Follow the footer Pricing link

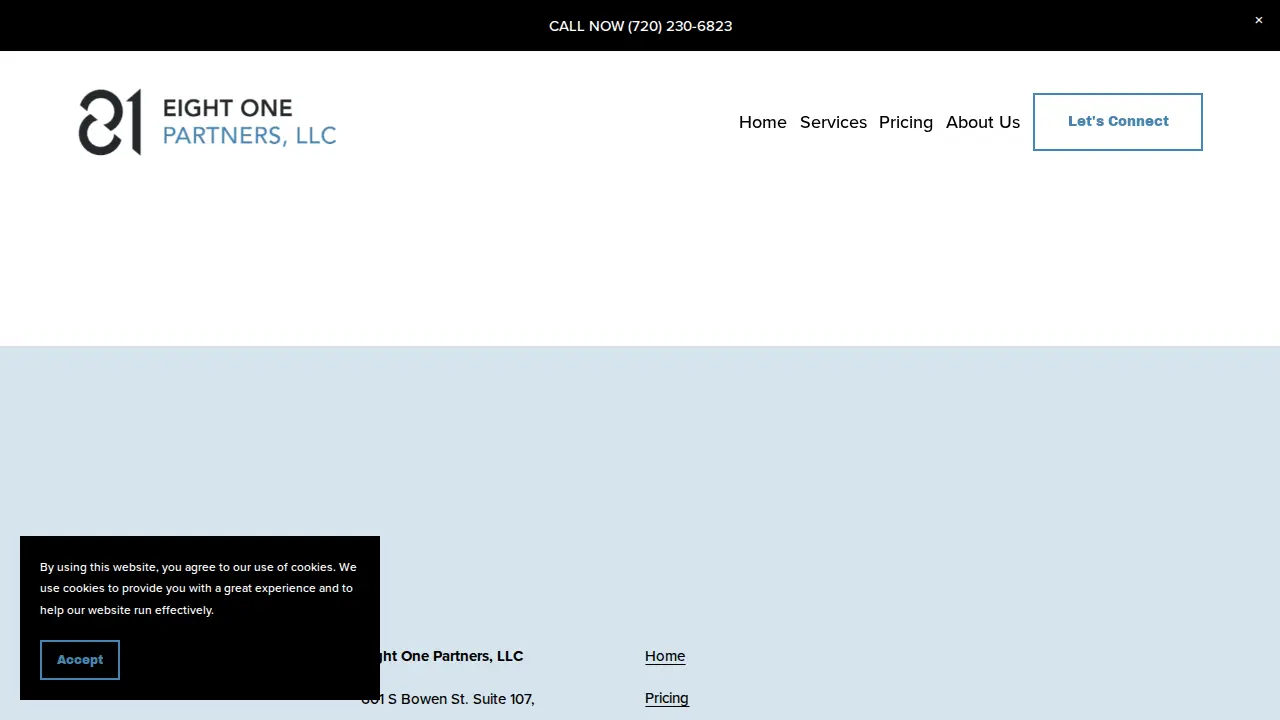point(667,698)
